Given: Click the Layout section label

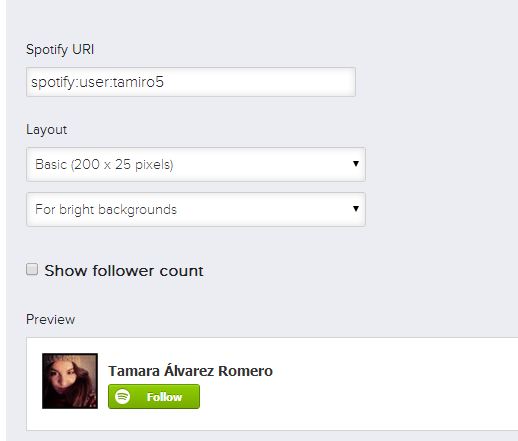Looking at the screenshot, I should pyautogui.click(x=47, y=130).
